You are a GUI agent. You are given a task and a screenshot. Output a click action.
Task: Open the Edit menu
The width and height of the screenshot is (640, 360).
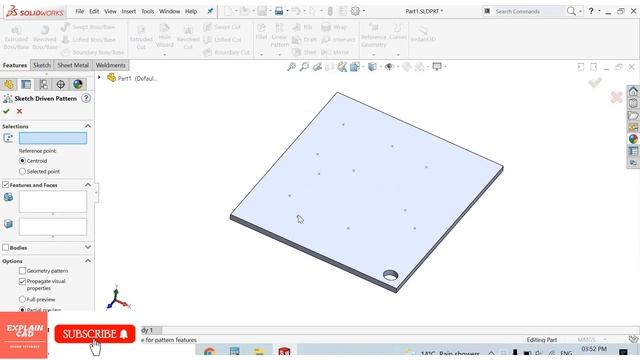(94, 11)
